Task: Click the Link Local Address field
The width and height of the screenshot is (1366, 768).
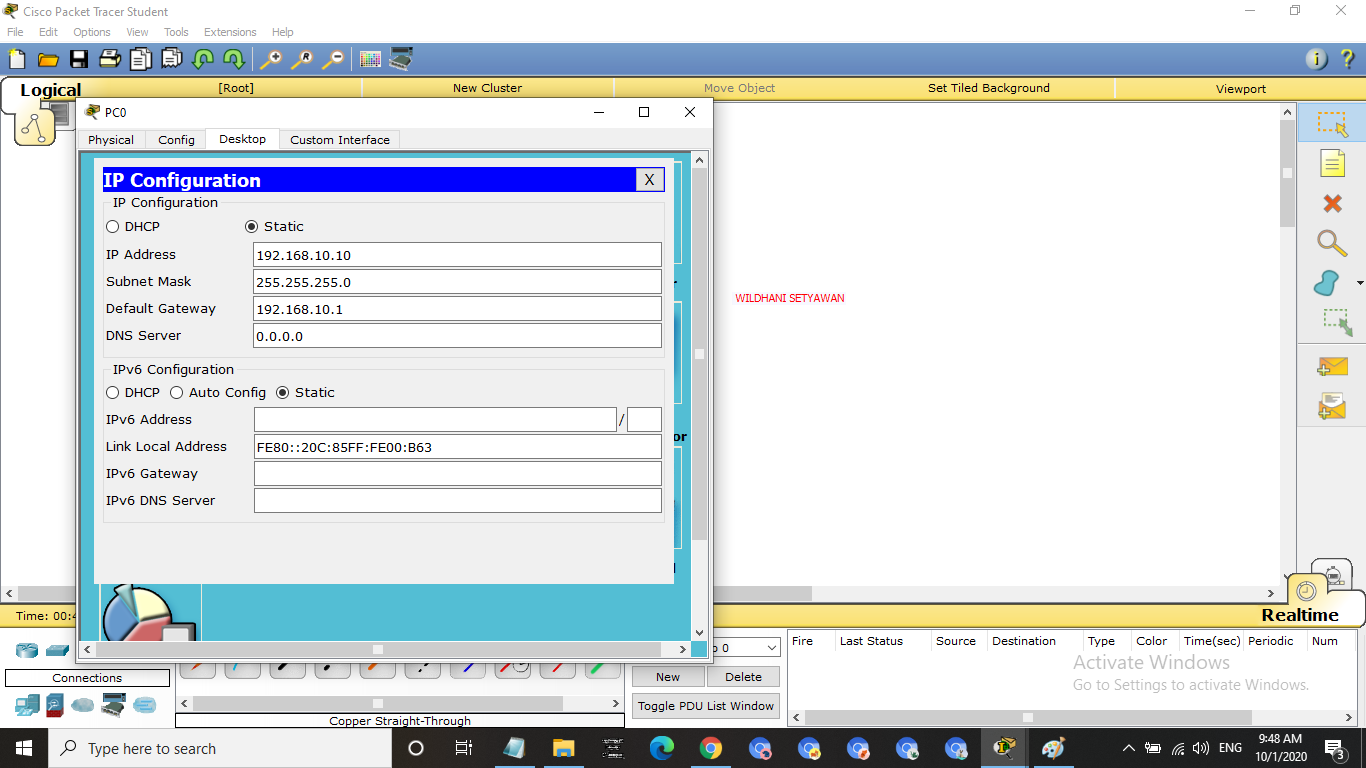Action: pos(457,447)
